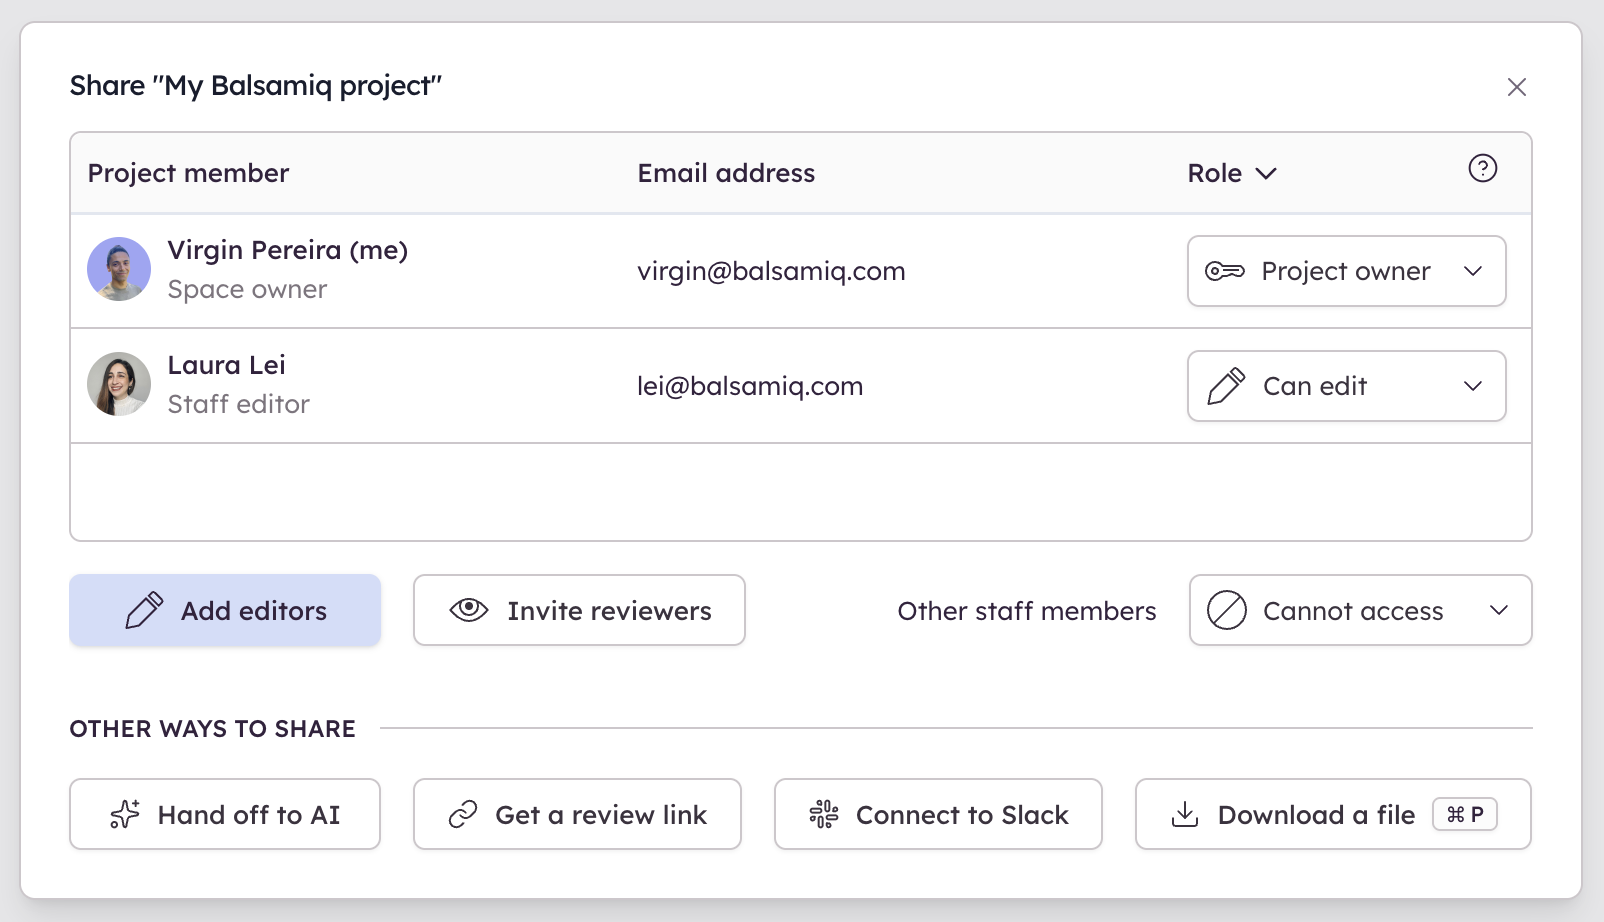Click Laura Lei's avatar photo
This screenshot has height=922, width=1604.
pyautogui.click(x=119, y=384)
